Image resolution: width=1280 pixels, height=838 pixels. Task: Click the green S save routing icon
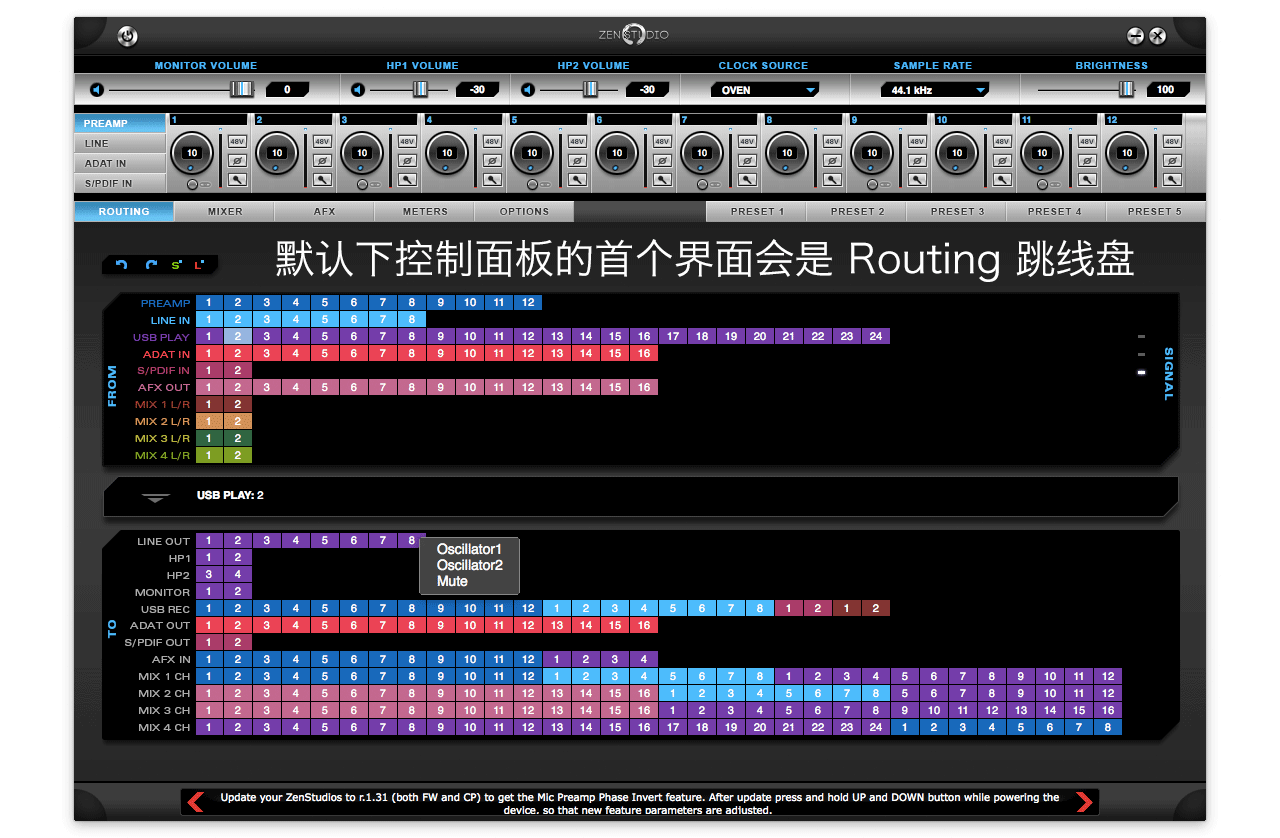176,265
